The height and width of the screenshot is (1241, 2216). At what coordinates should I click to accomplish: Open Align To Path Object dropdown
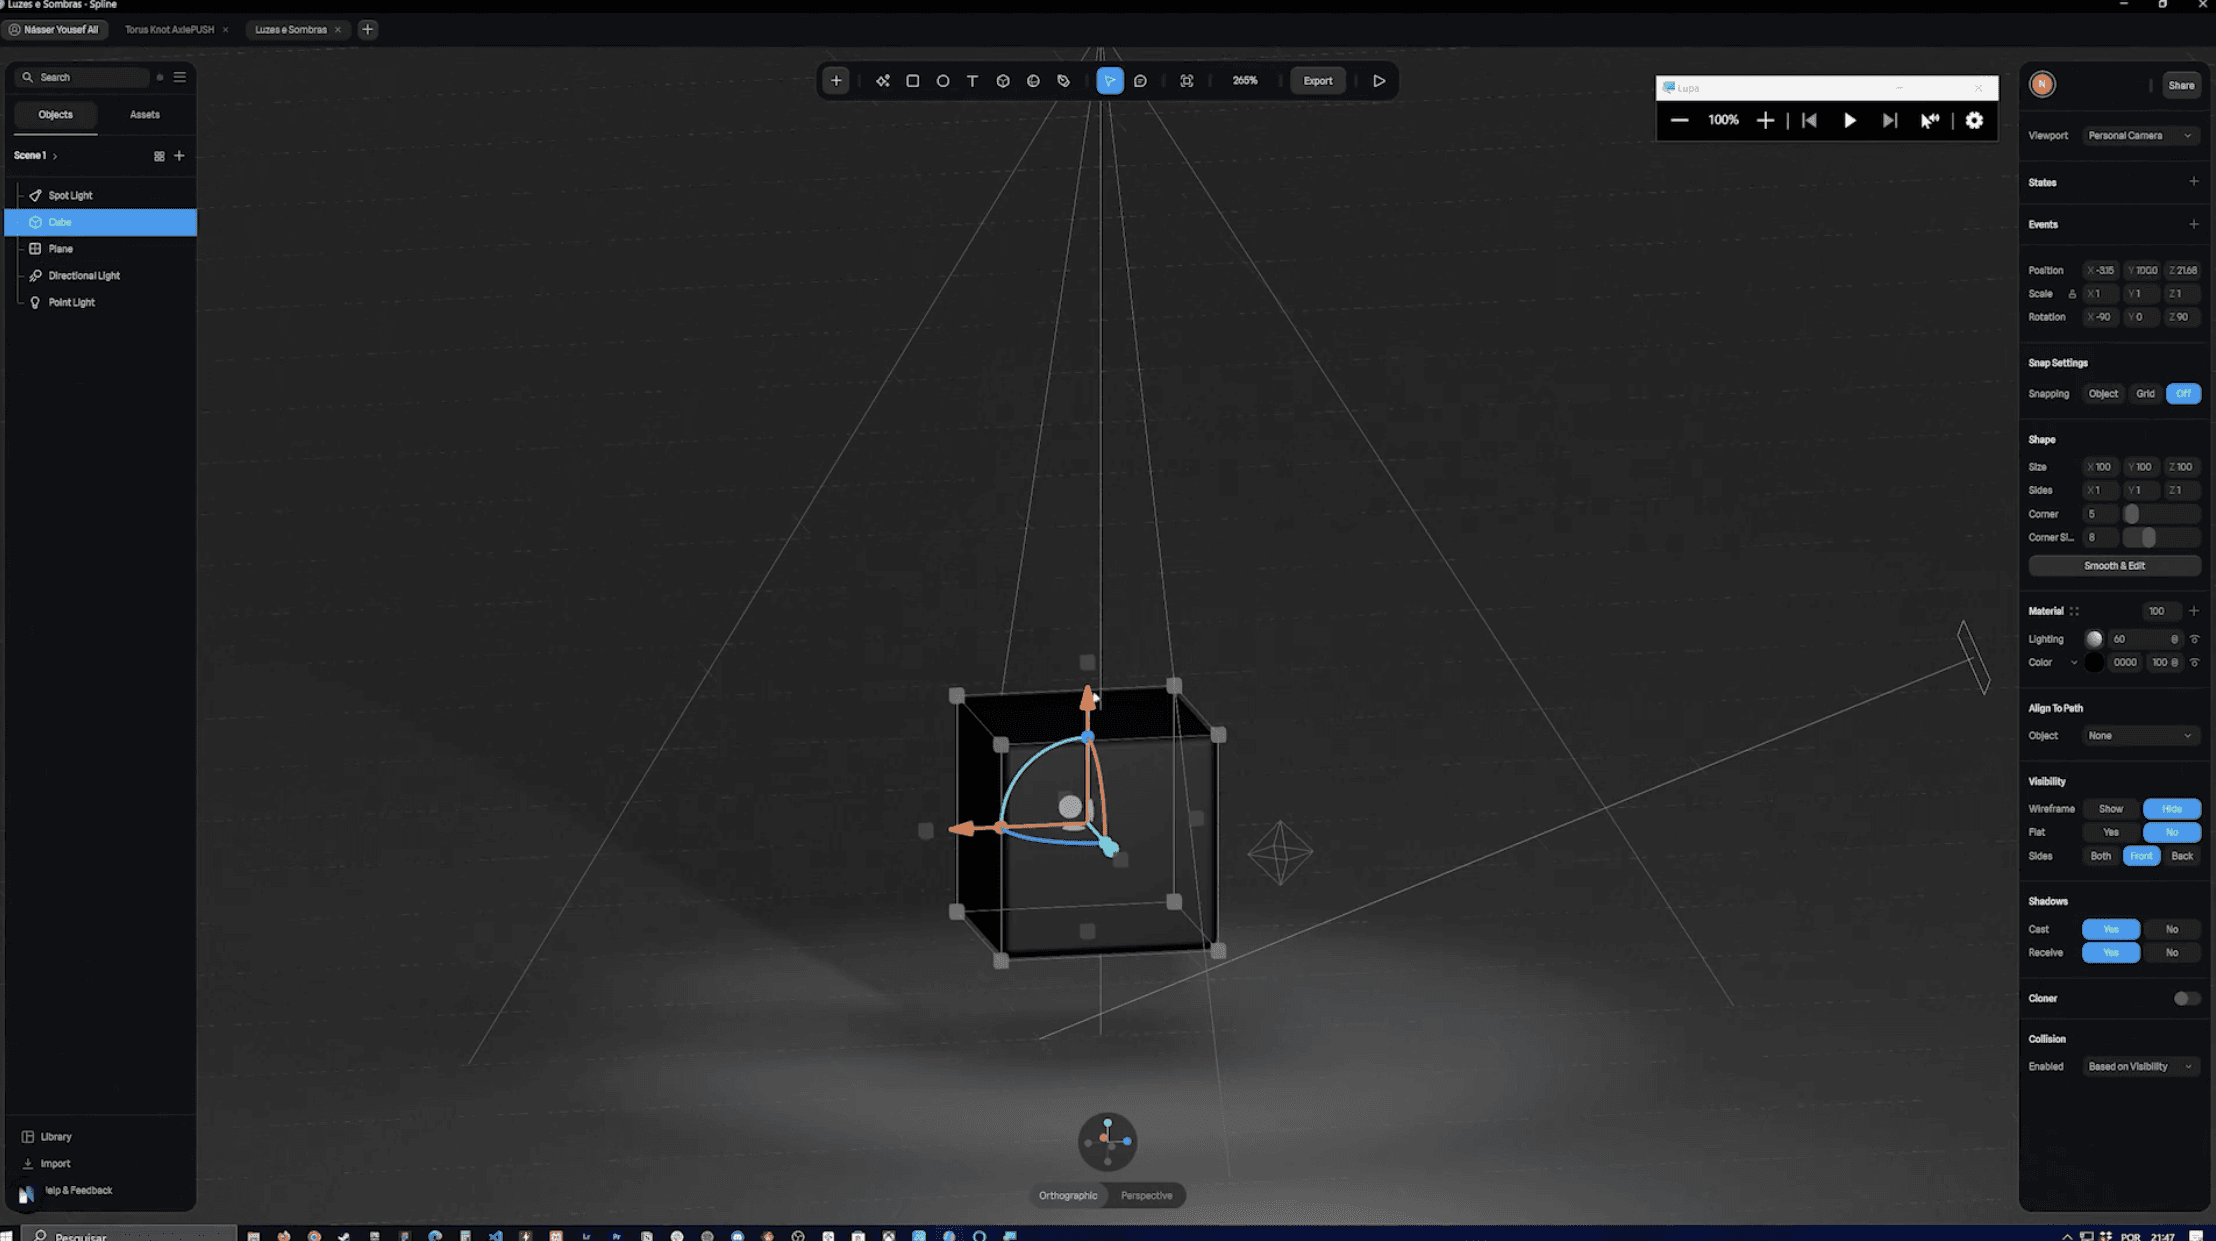click(x=2139, y=735)
